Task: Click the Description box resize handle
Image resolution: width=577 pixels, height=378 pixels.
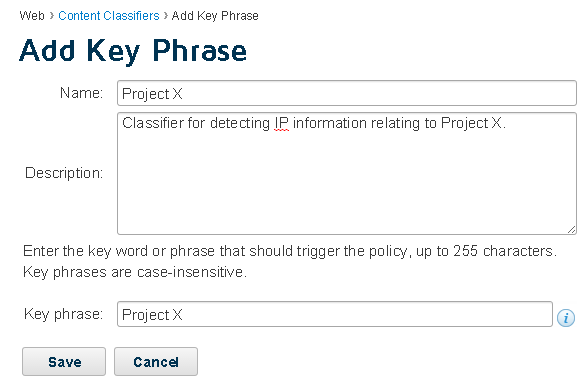Action: [571, 230]
